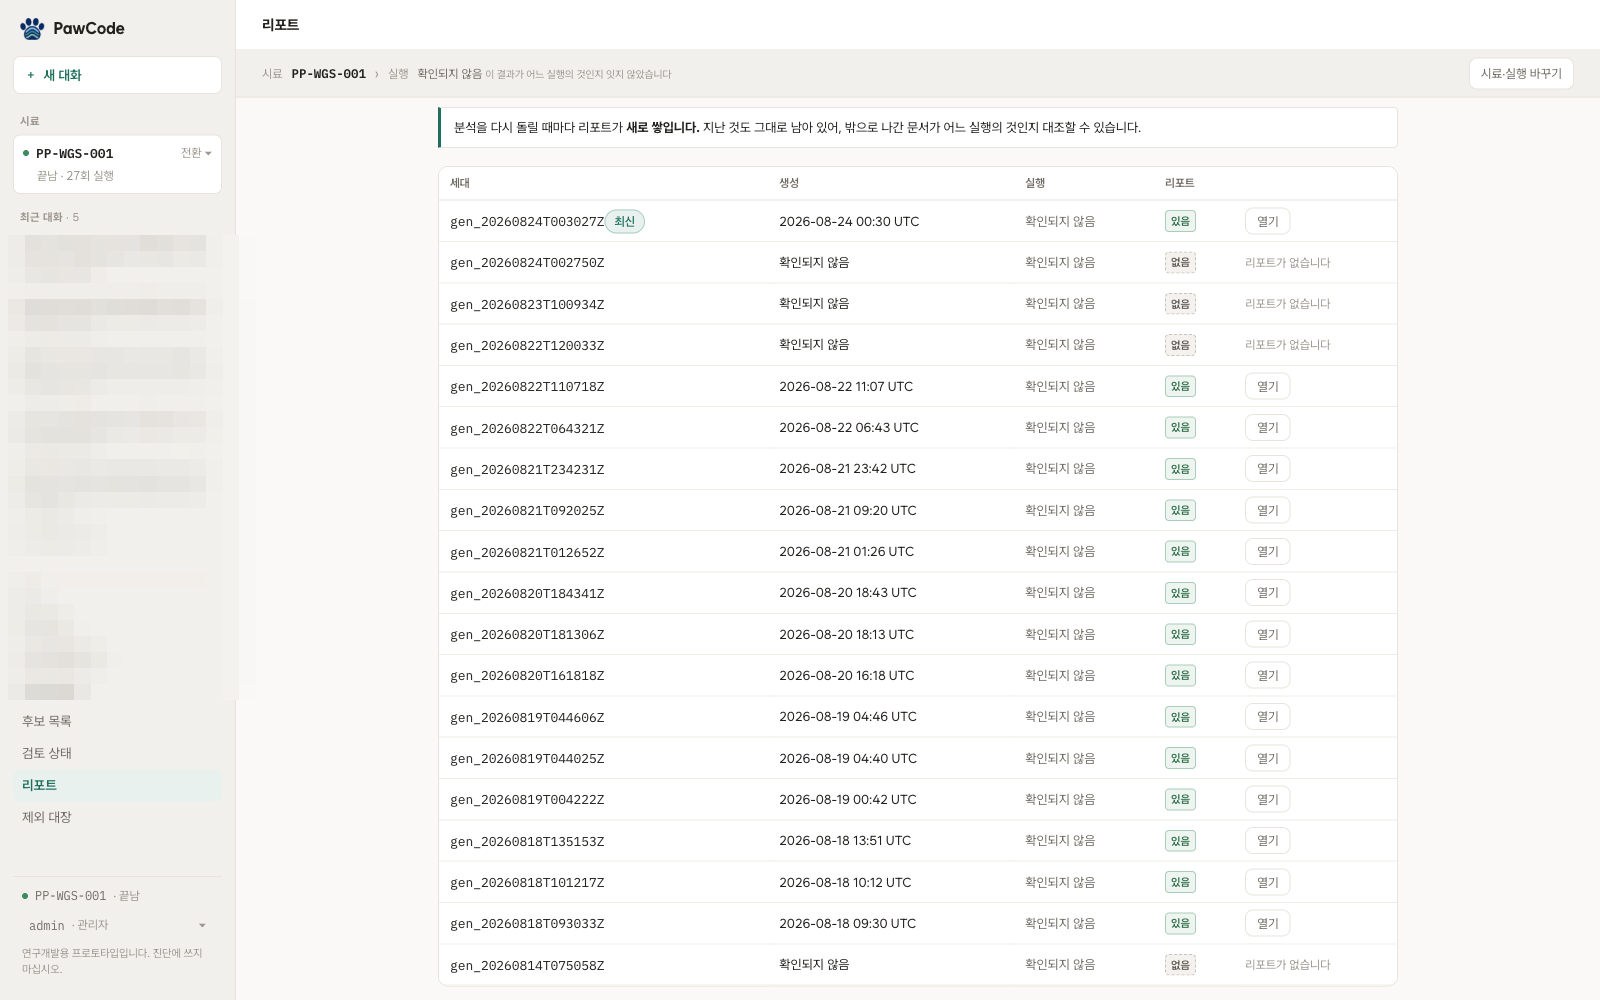Open the 제외 대장 page
The height and width of the screenshot is (1000, 1600).
pyautogui.click(x=117, y=817)
